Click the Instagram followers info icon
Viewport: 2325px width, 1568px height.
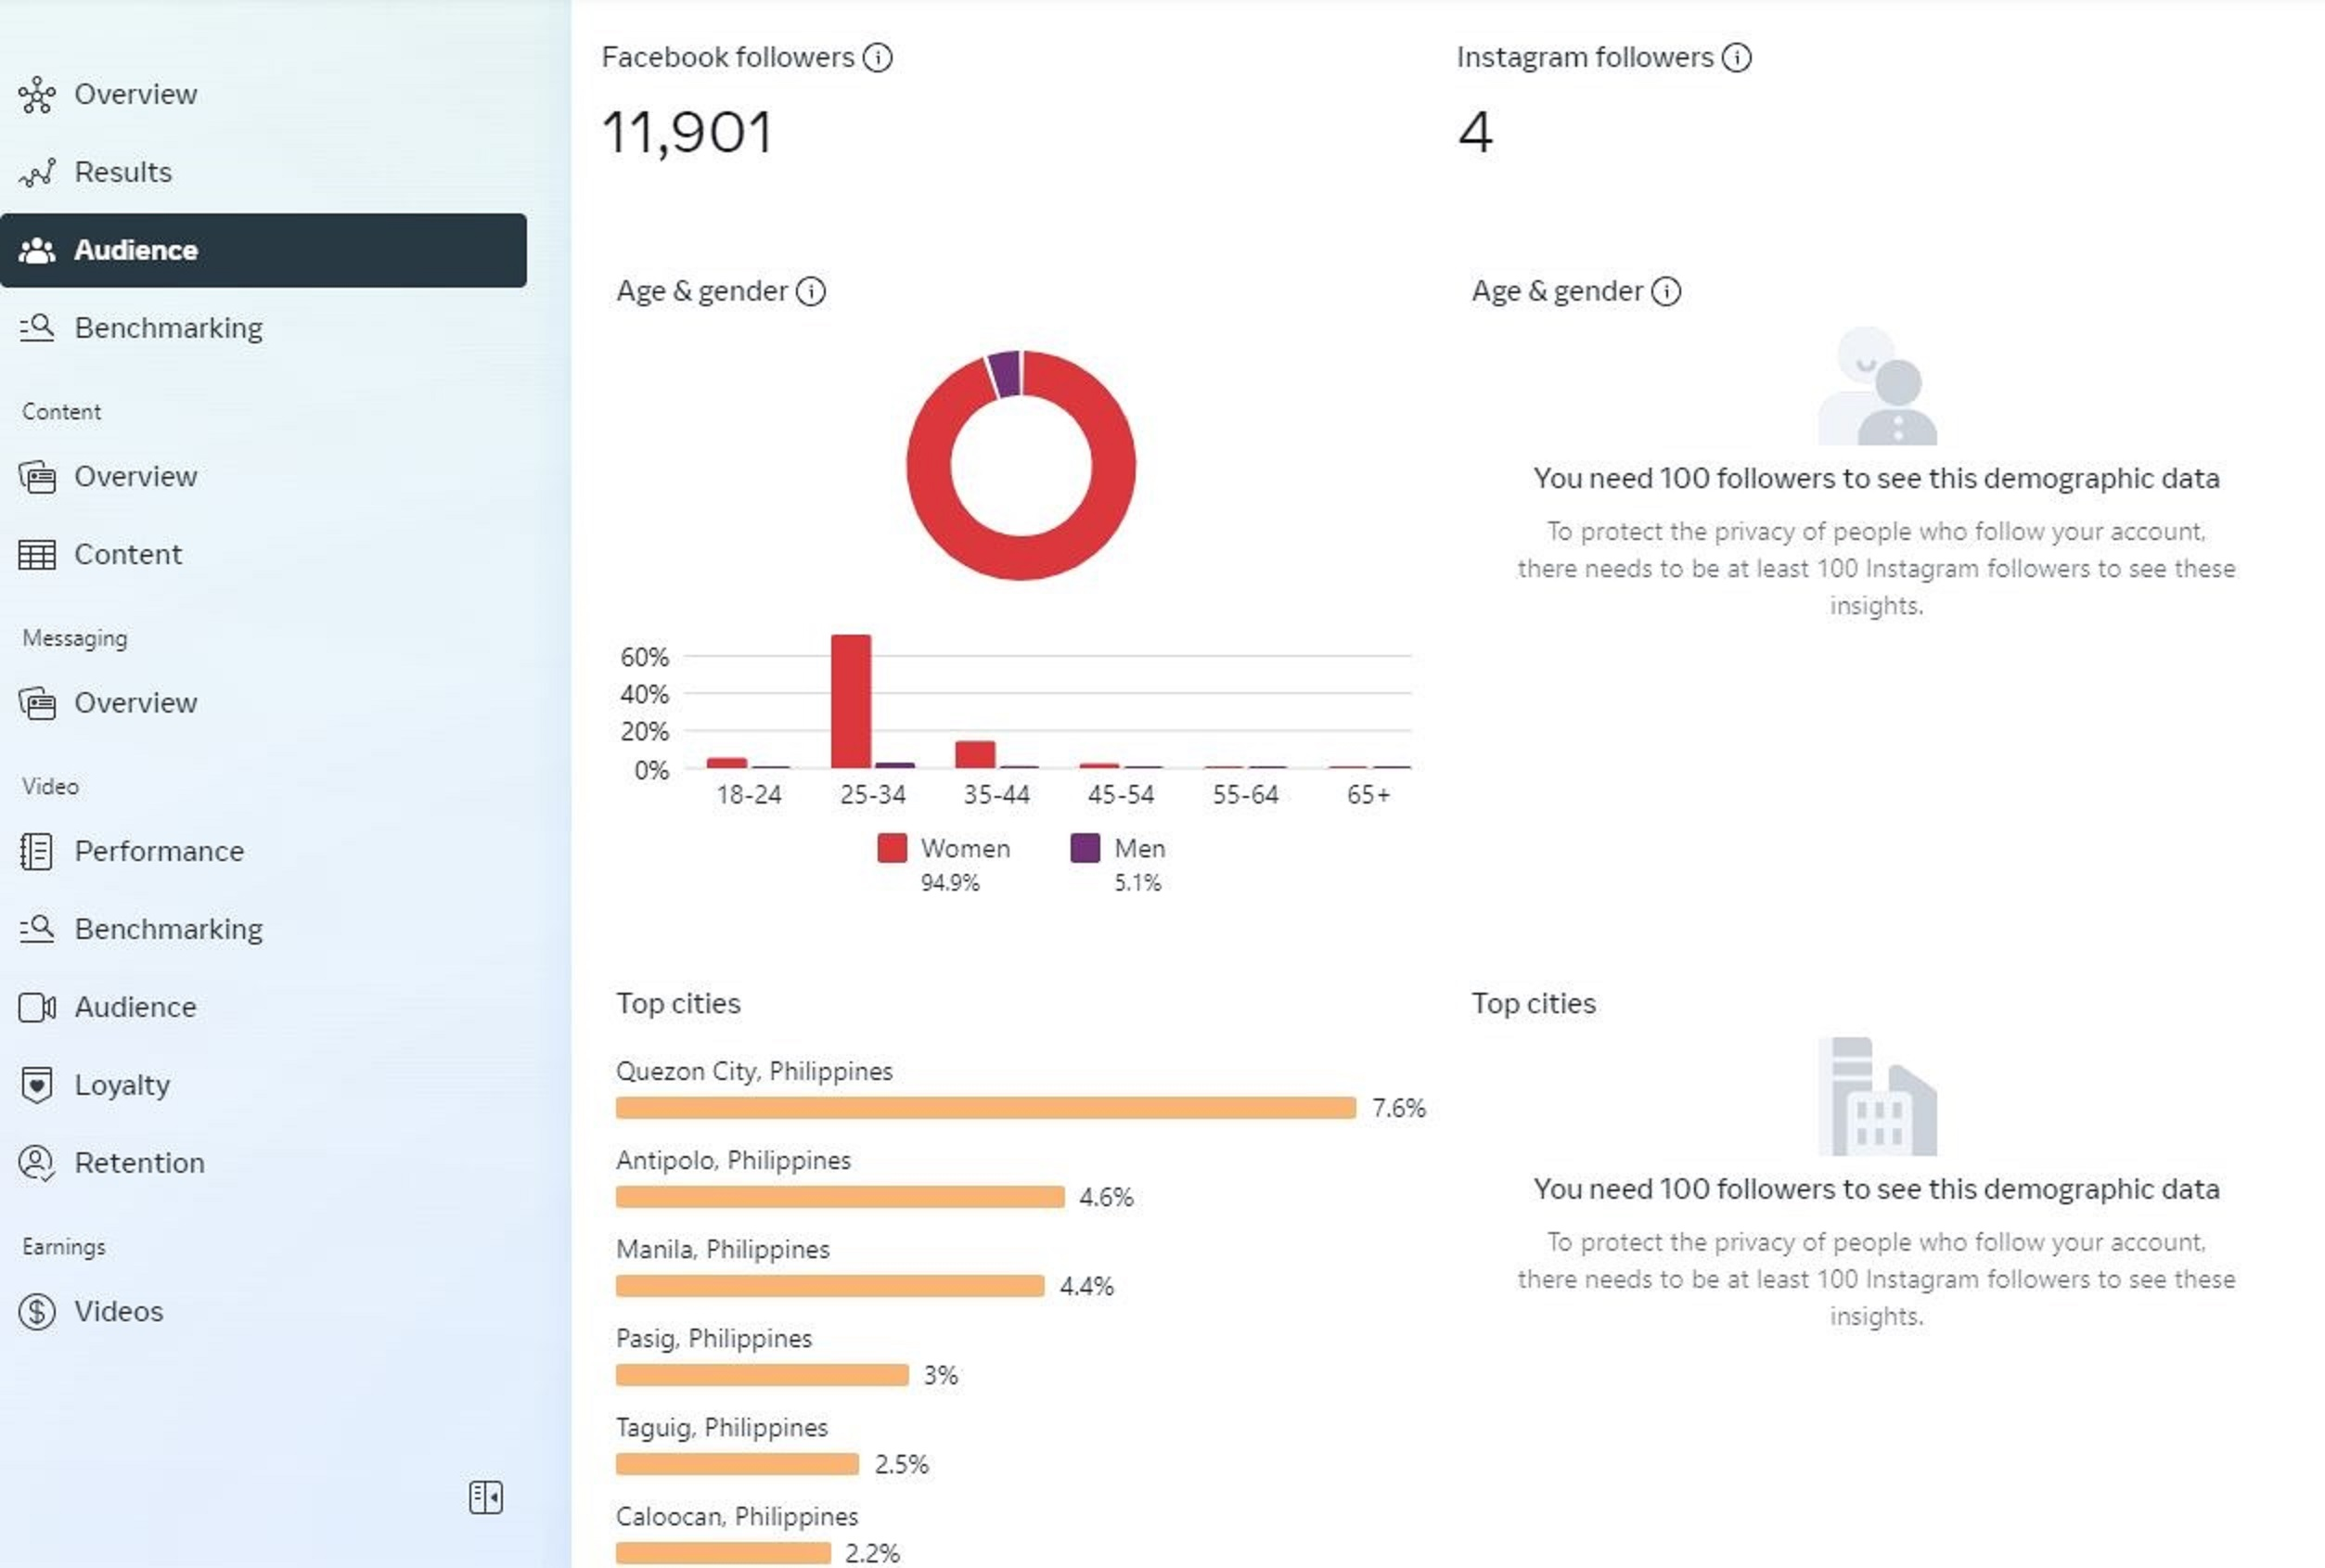[1736, 58]
